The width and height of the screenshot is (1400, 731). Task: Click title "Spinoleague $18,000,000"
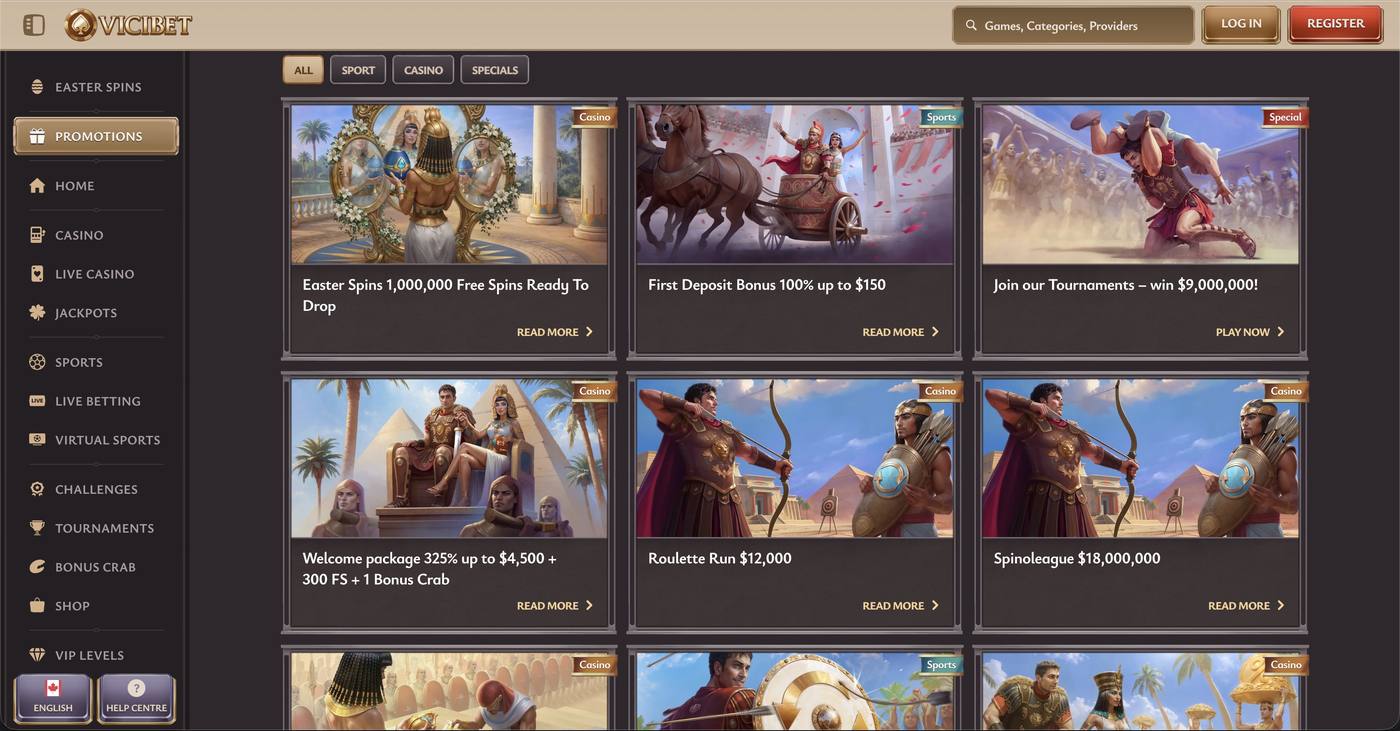point(1077,559)
